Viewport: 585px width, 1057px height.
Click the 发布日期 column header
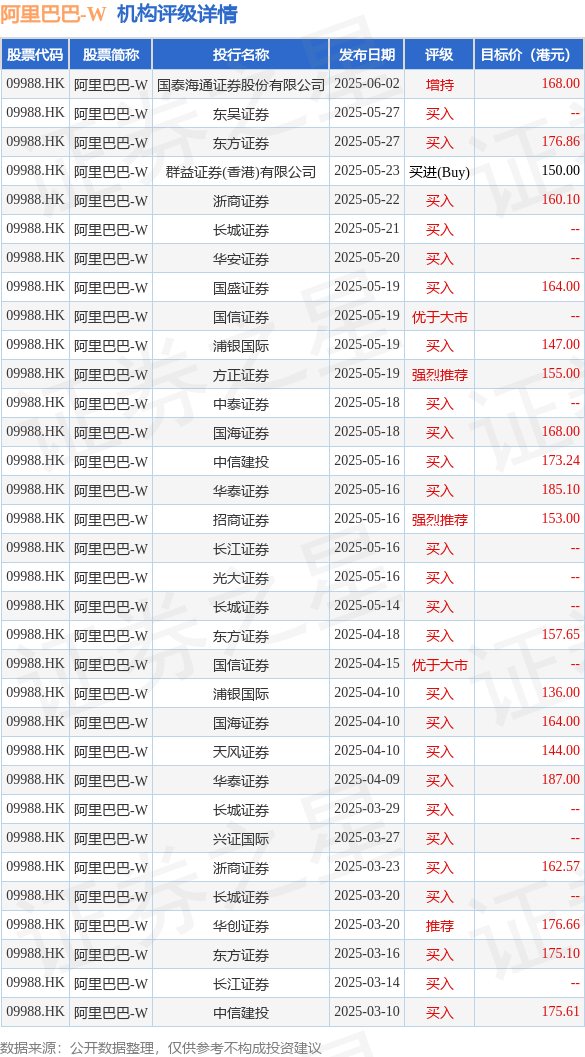[367, 55]
